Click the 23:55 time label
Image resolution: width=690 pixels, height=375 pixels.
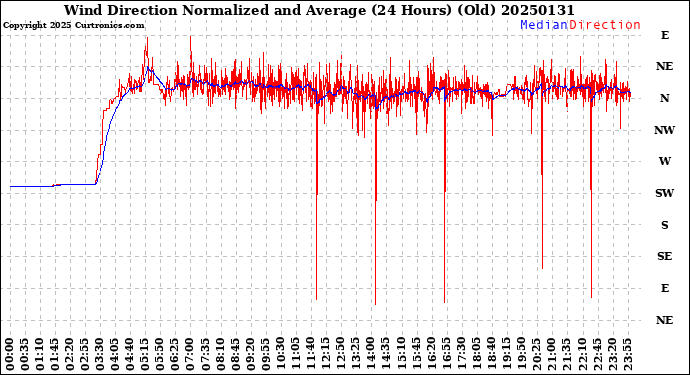(x=627, y=355)
